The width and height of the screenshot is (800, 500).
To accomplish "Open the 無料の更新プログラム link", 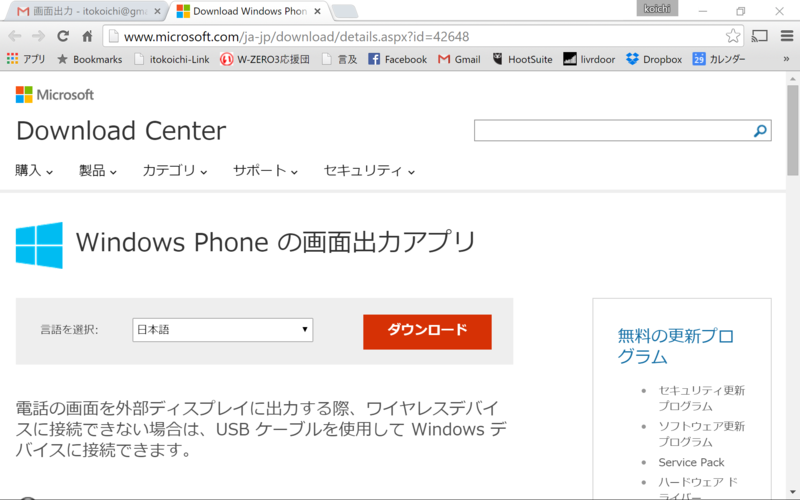I will pyautogui.click(x=676, y=346).
